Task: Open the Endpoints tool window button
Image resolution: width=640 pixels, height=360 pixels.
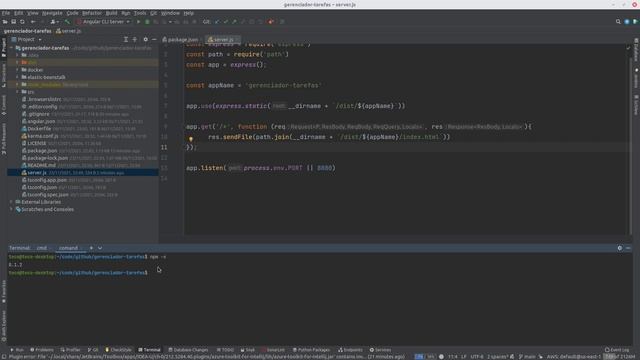Action: [x=350, y=350]
